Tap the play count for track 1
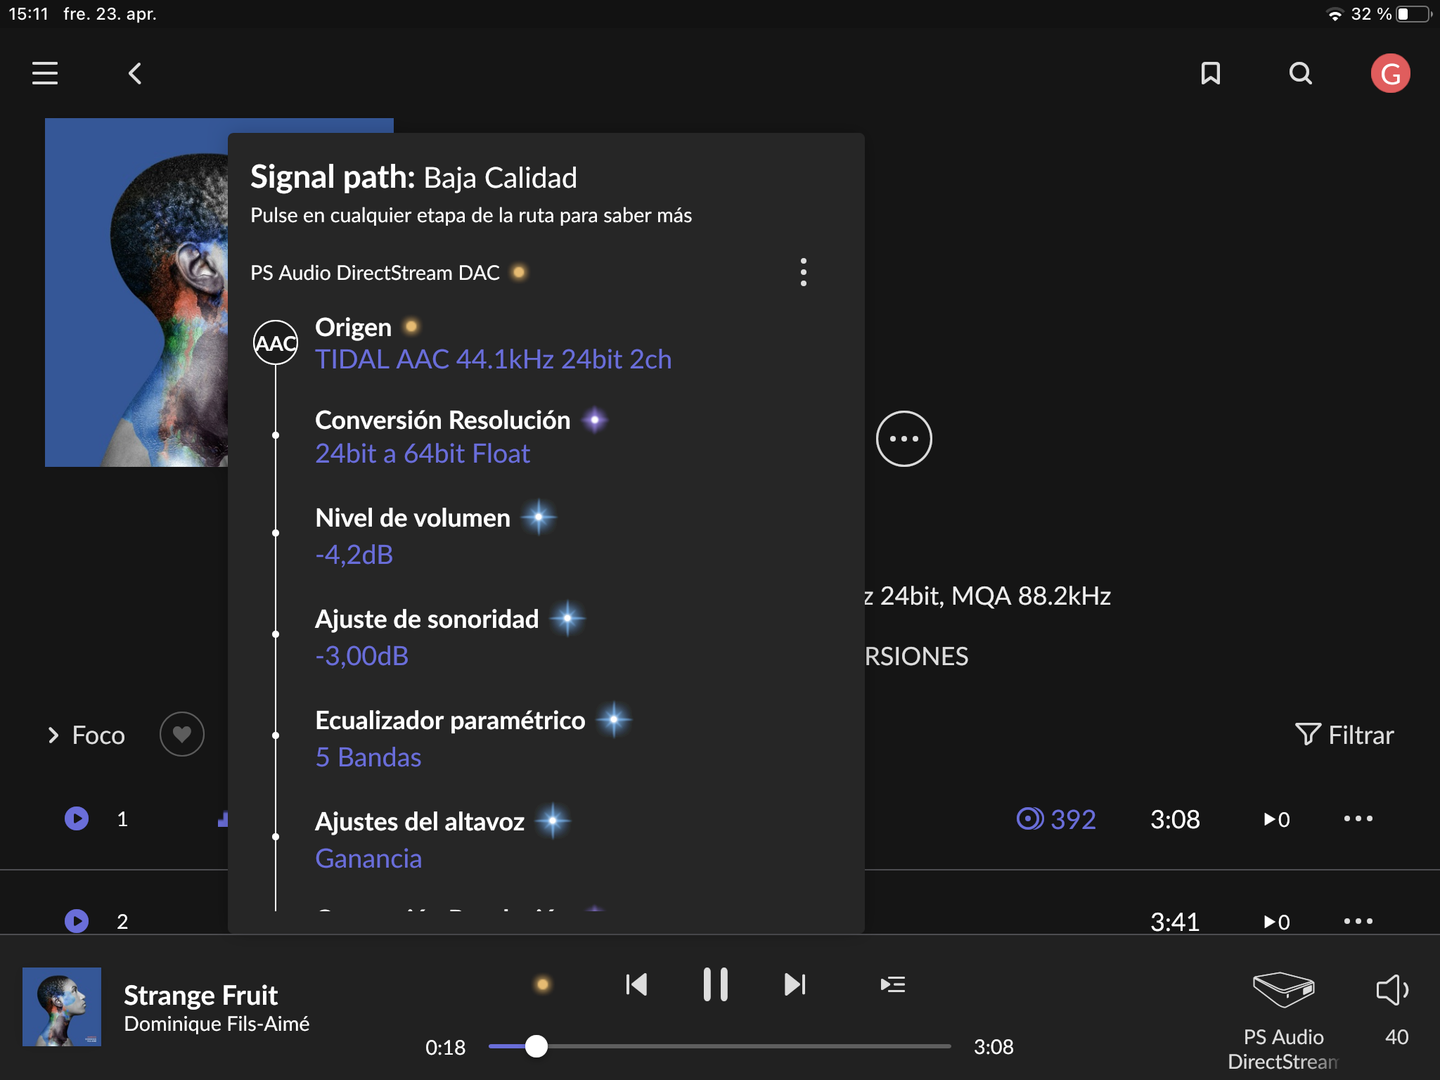Image resolution: width=1440 pixels, height=1080 pixels. 1277,820
